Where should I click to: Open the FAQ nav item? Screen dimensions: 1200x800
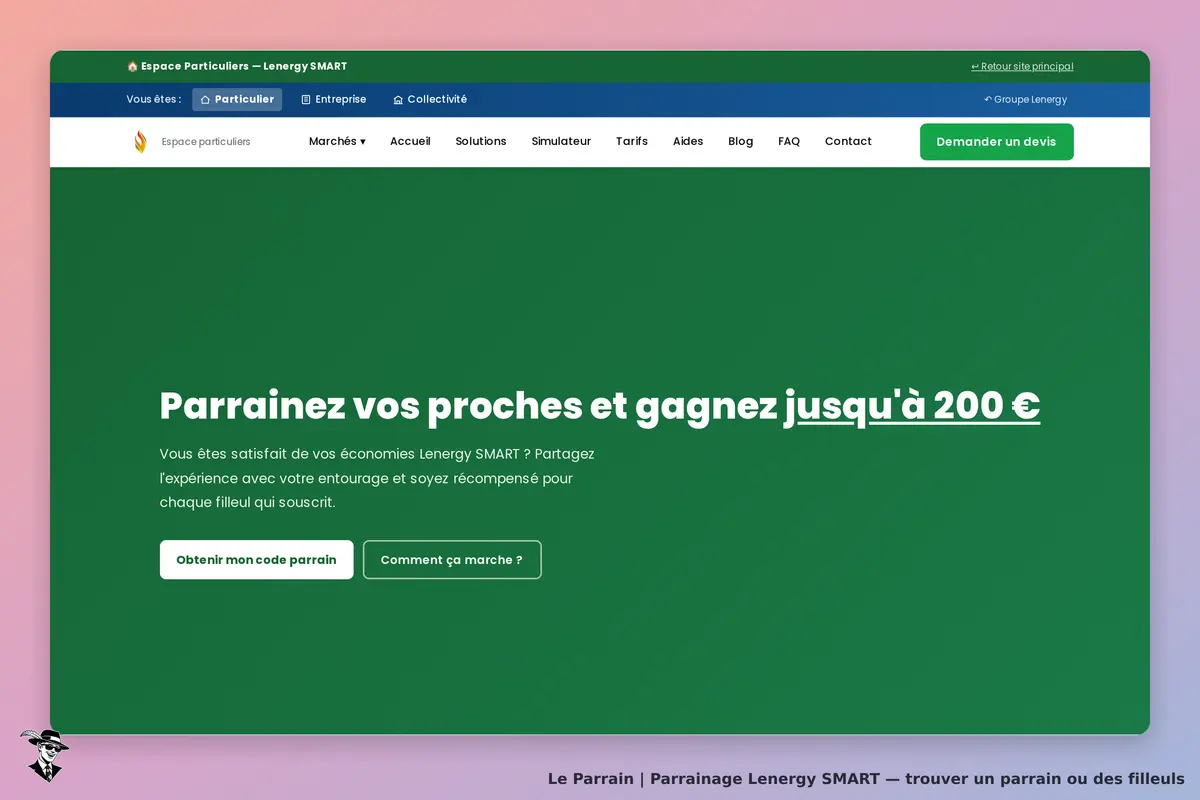click(x=789, y=141)
